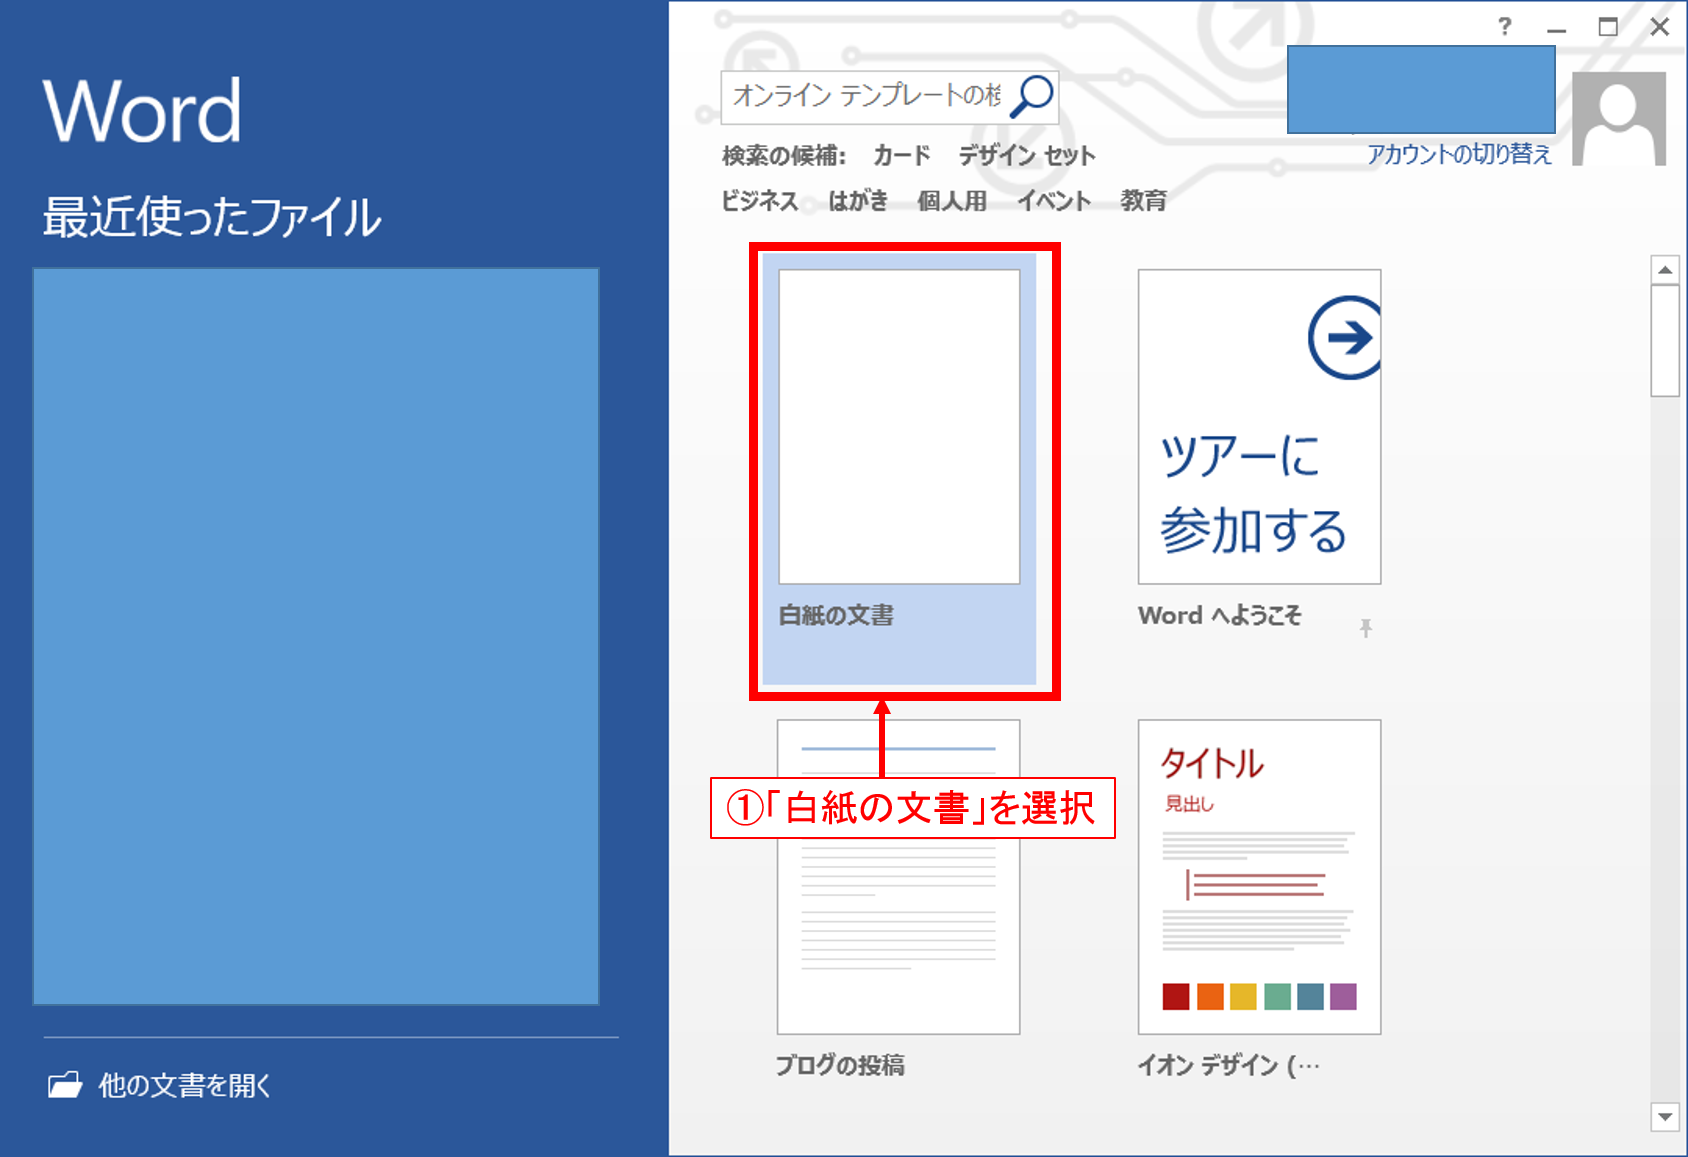The width and height of the screenshot is (1688, 1157).
Task: Click the user account avatar picture
Action: 1619,118
